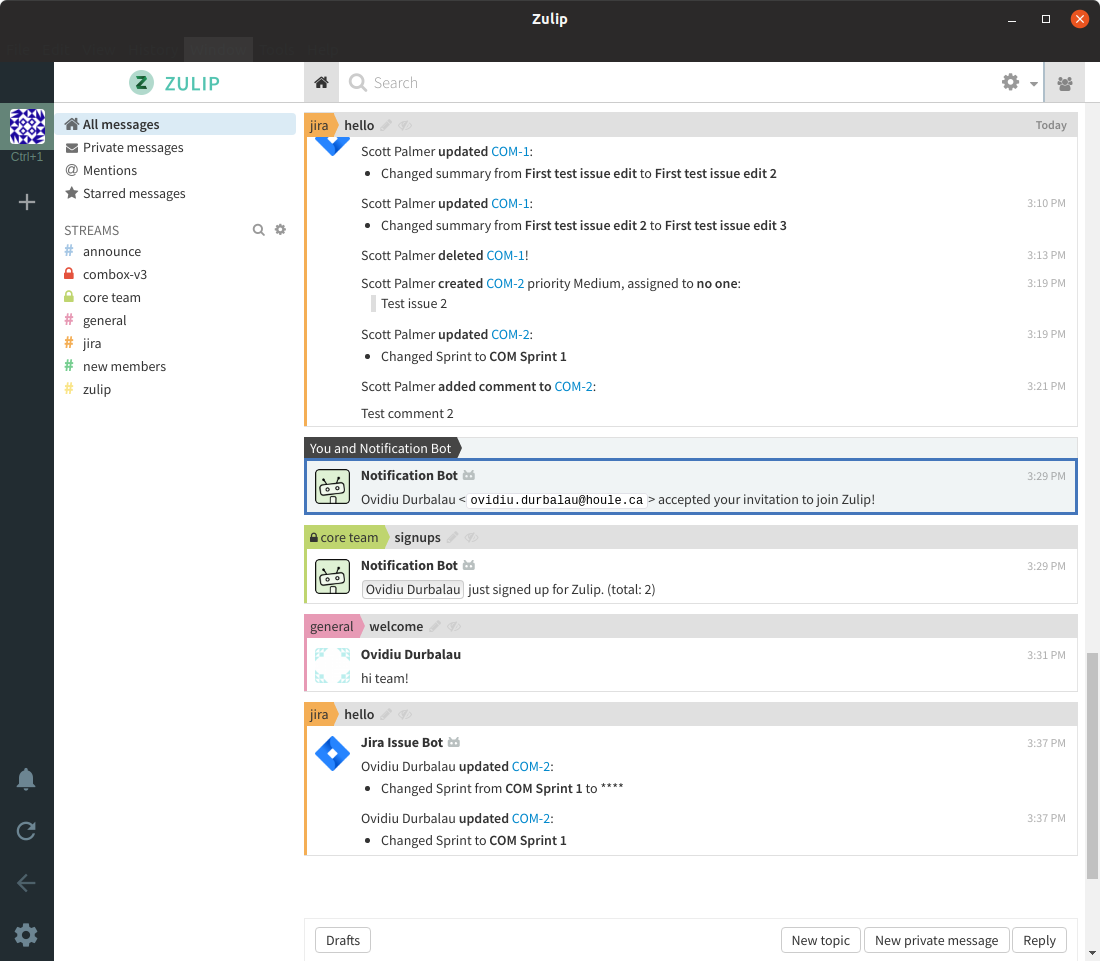Minimize the Zulip window
The width and height of the screenshot is (1100, 961).
1012,19
